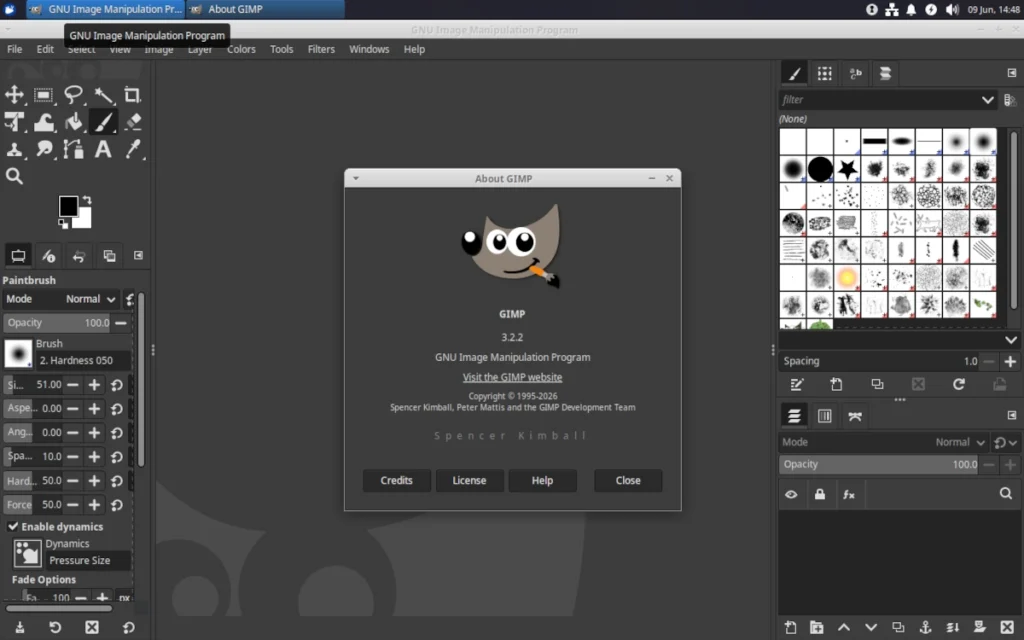The image size is (1024, 640).
Task: Toggle layer visibility eye column header
Action: pyautogui.click(x=791, y=494)
